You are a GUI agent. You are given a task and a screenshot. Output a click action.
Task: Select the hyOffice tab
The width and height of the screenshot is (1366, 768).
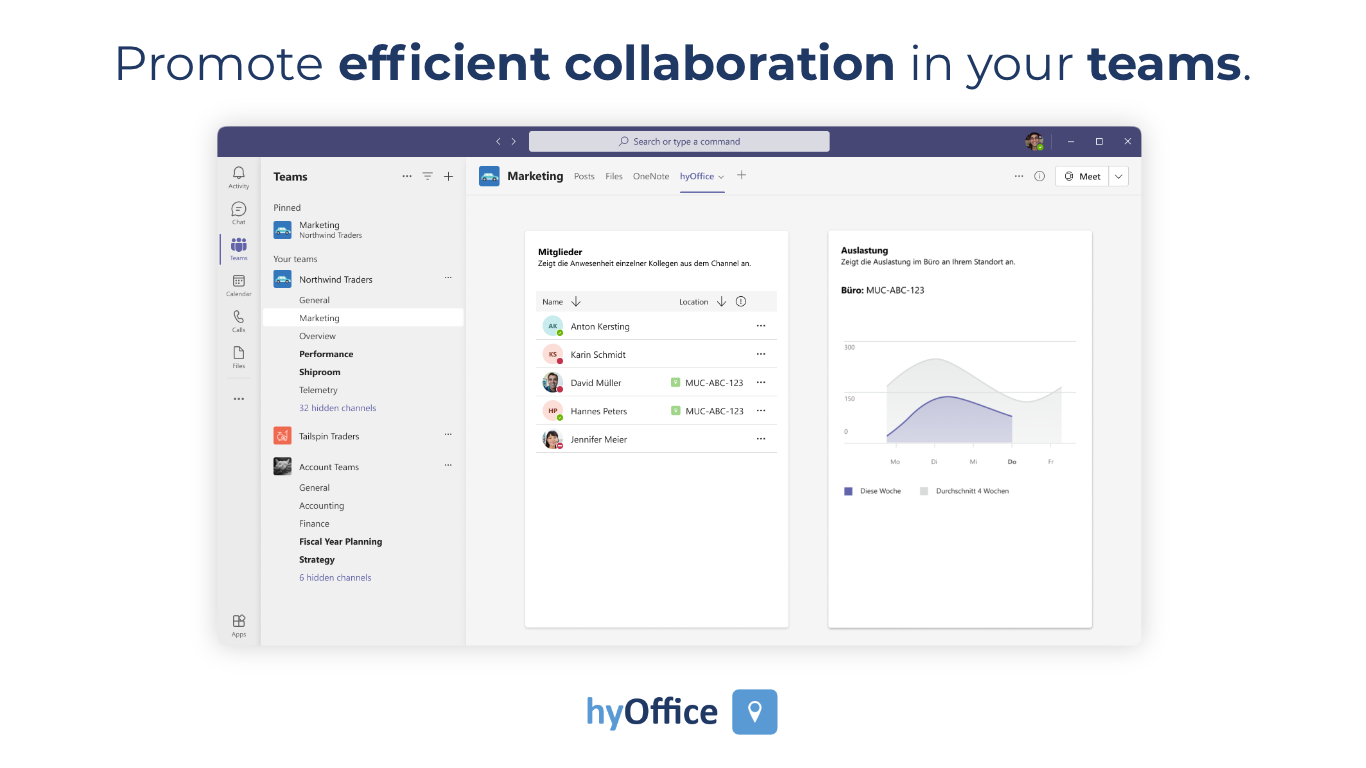pyautogui.click(x=697, y=176)
